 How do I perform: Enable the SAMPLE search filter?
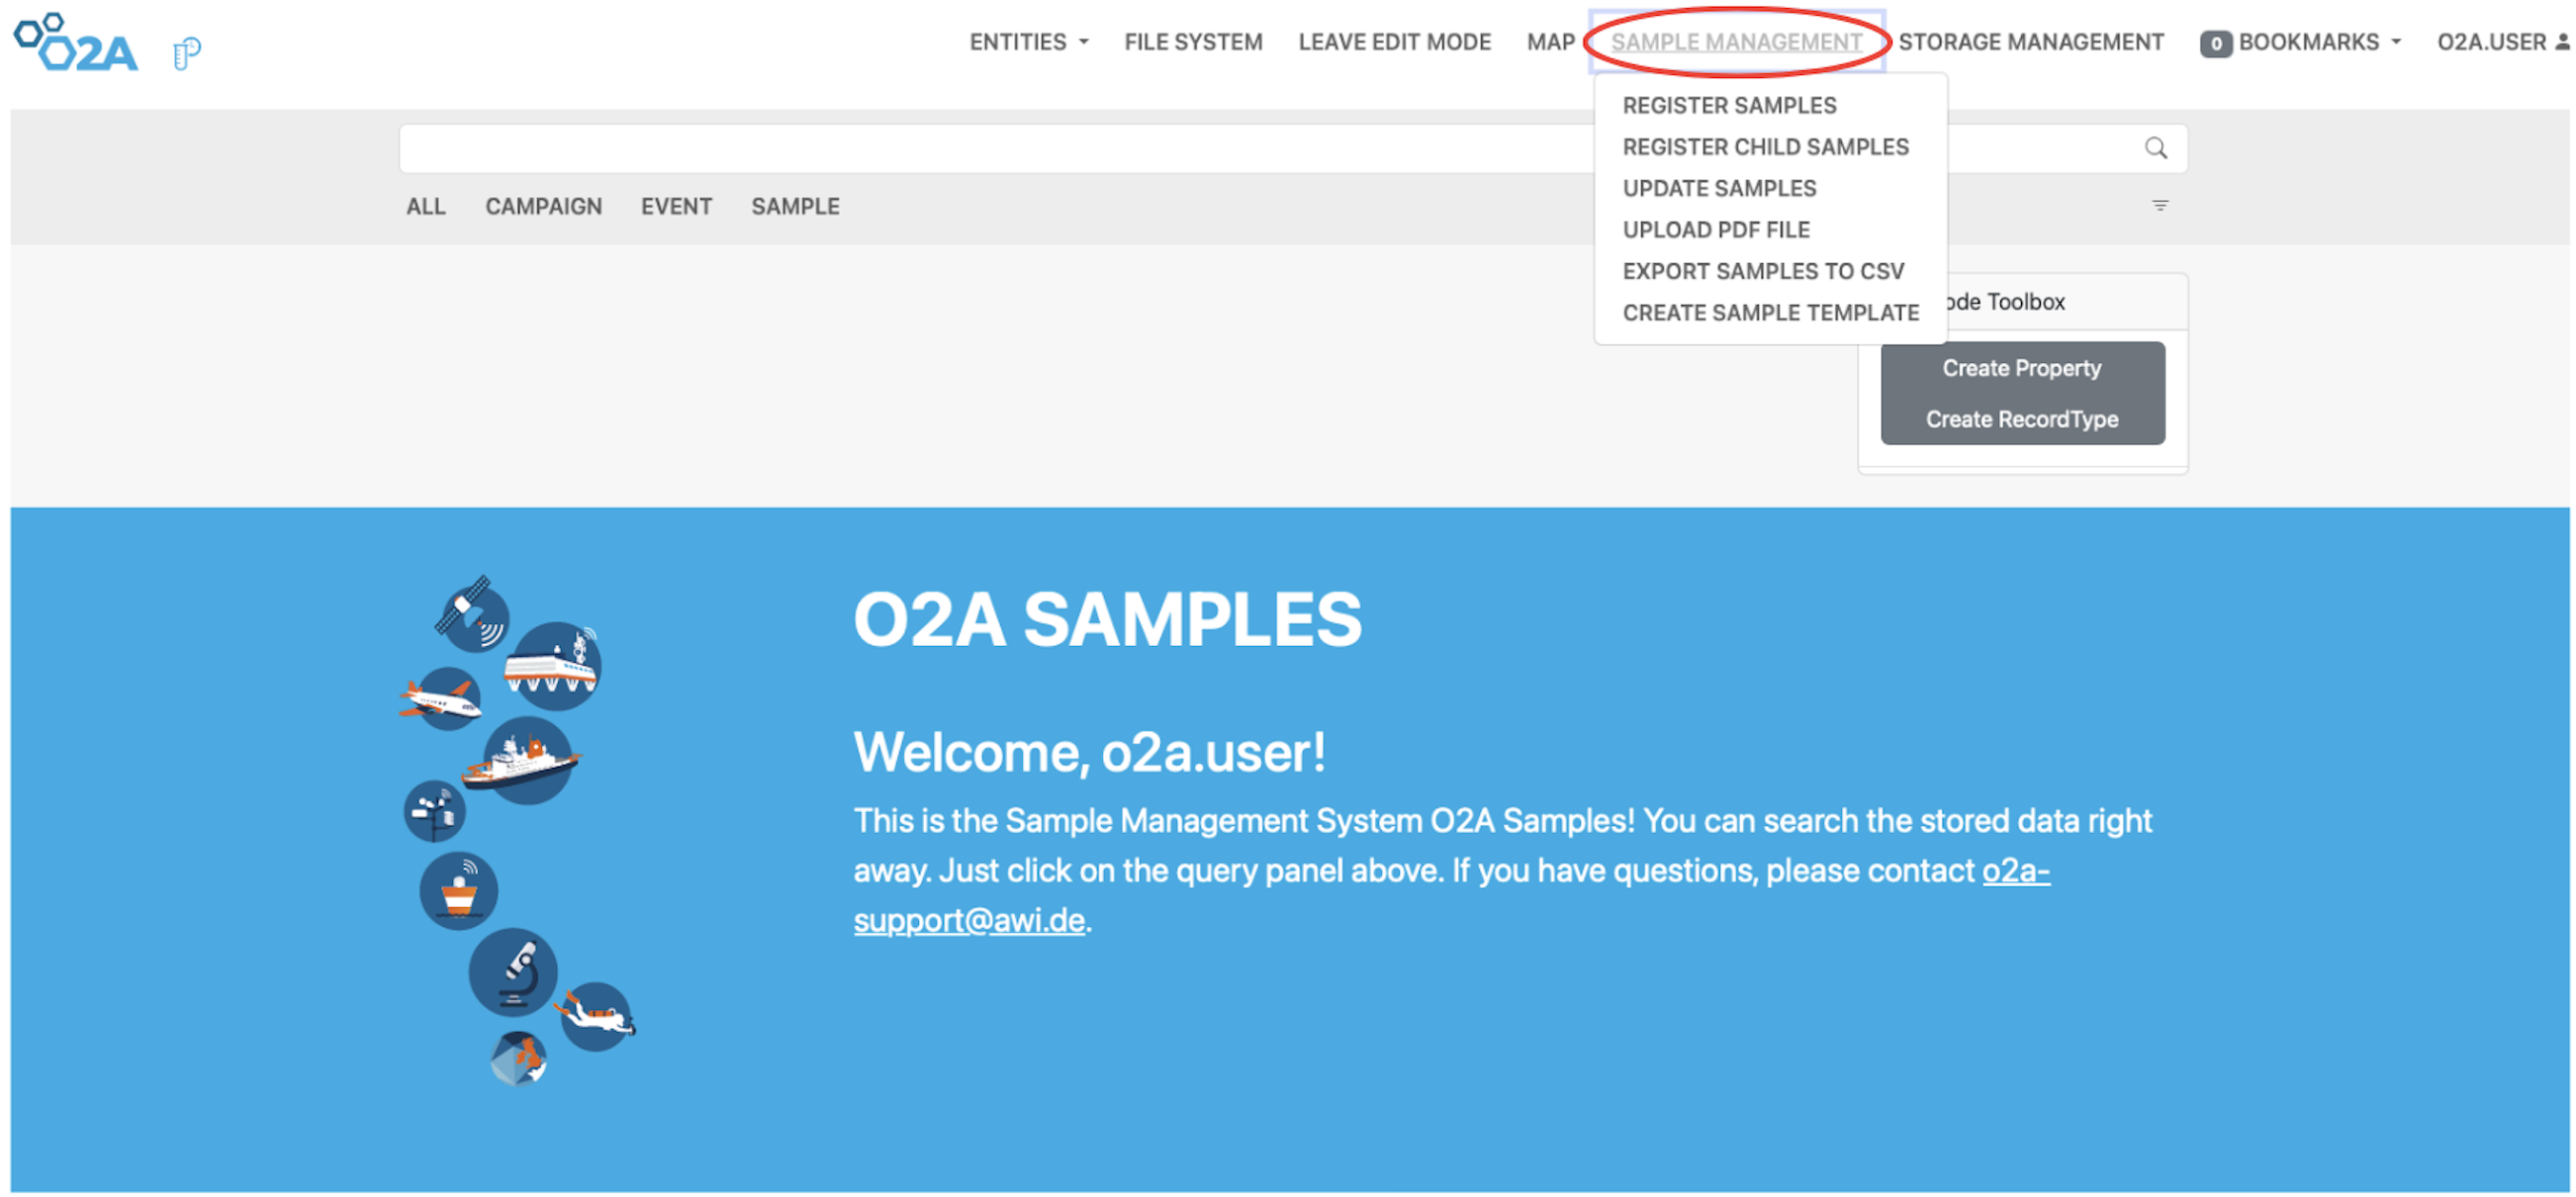tap(795, 206)
